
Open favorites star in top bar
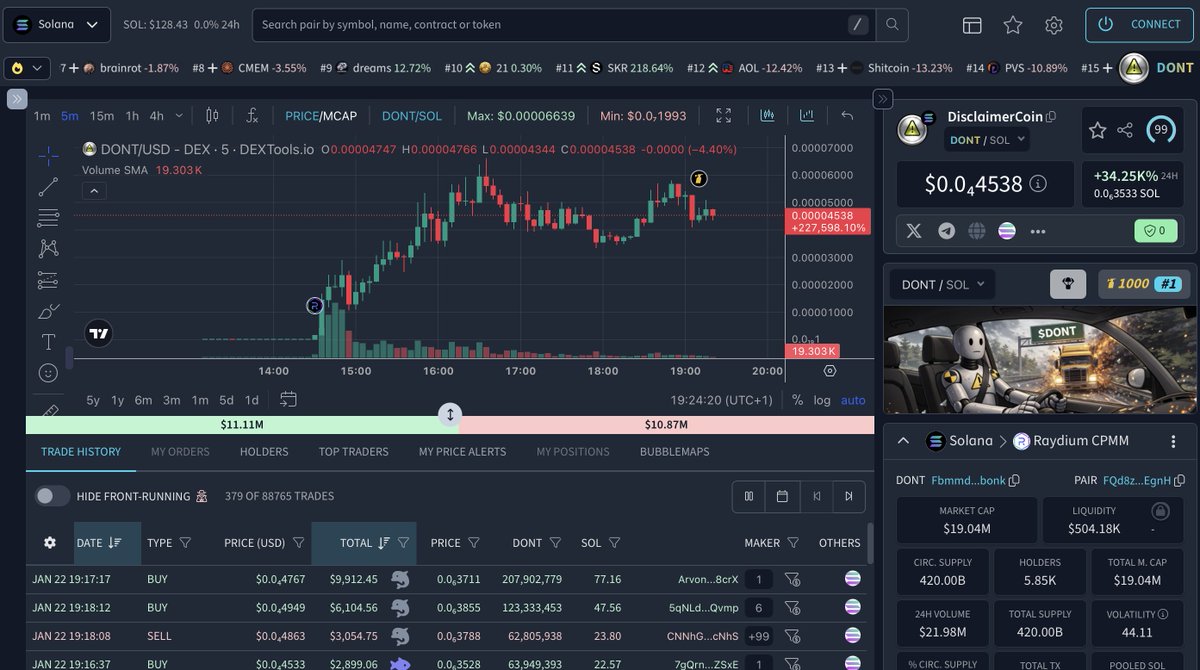1013,25
